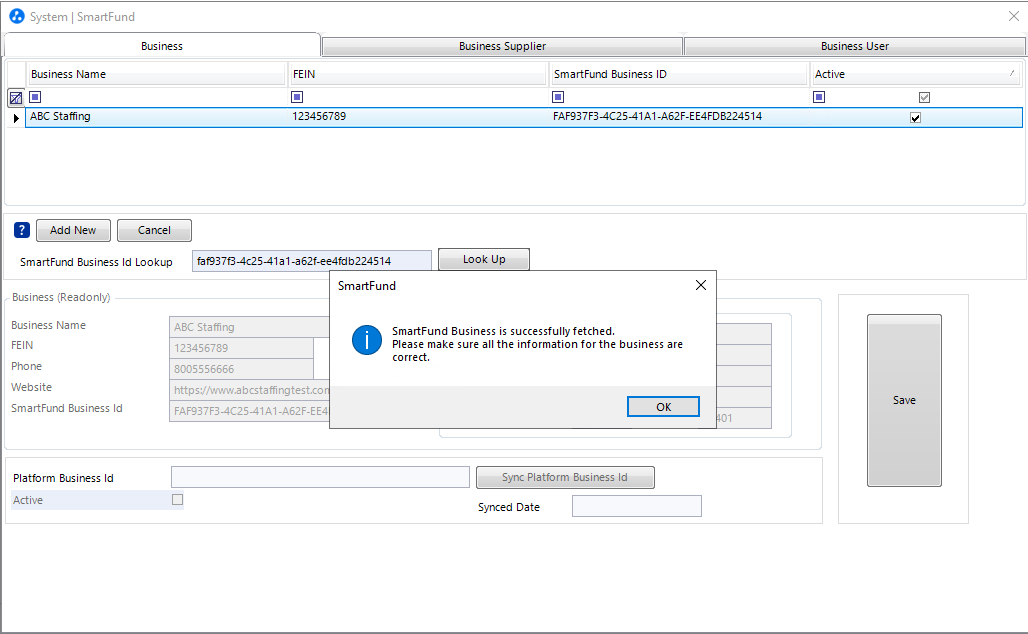1028x634 pixels.
Task: Click the Phone label in readonly group
Action: coord(26,367)
